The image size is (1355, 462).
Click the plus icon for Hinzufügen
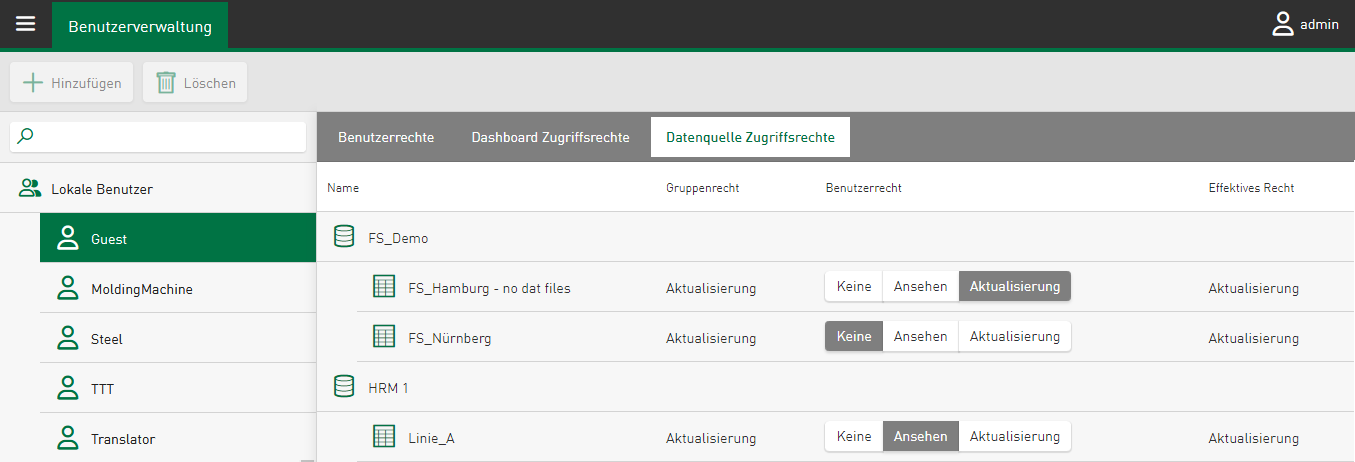[33, 83]
